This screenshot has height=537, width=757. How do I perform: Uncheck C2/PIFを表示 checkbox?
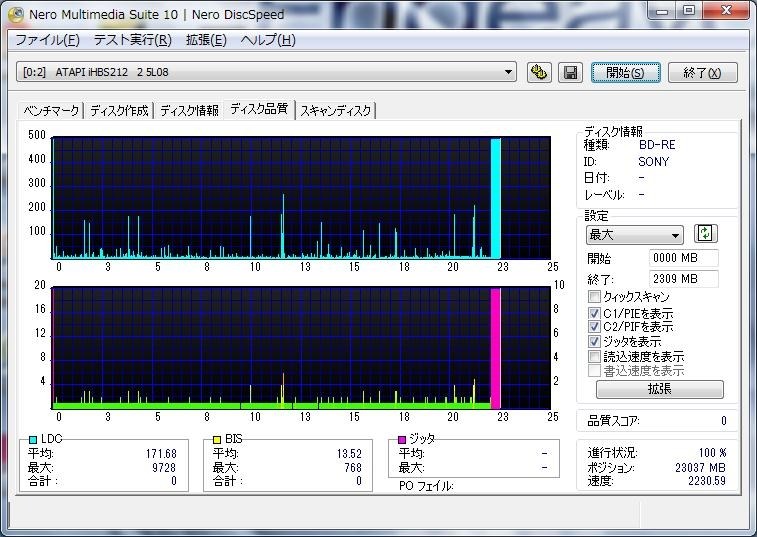594,326
